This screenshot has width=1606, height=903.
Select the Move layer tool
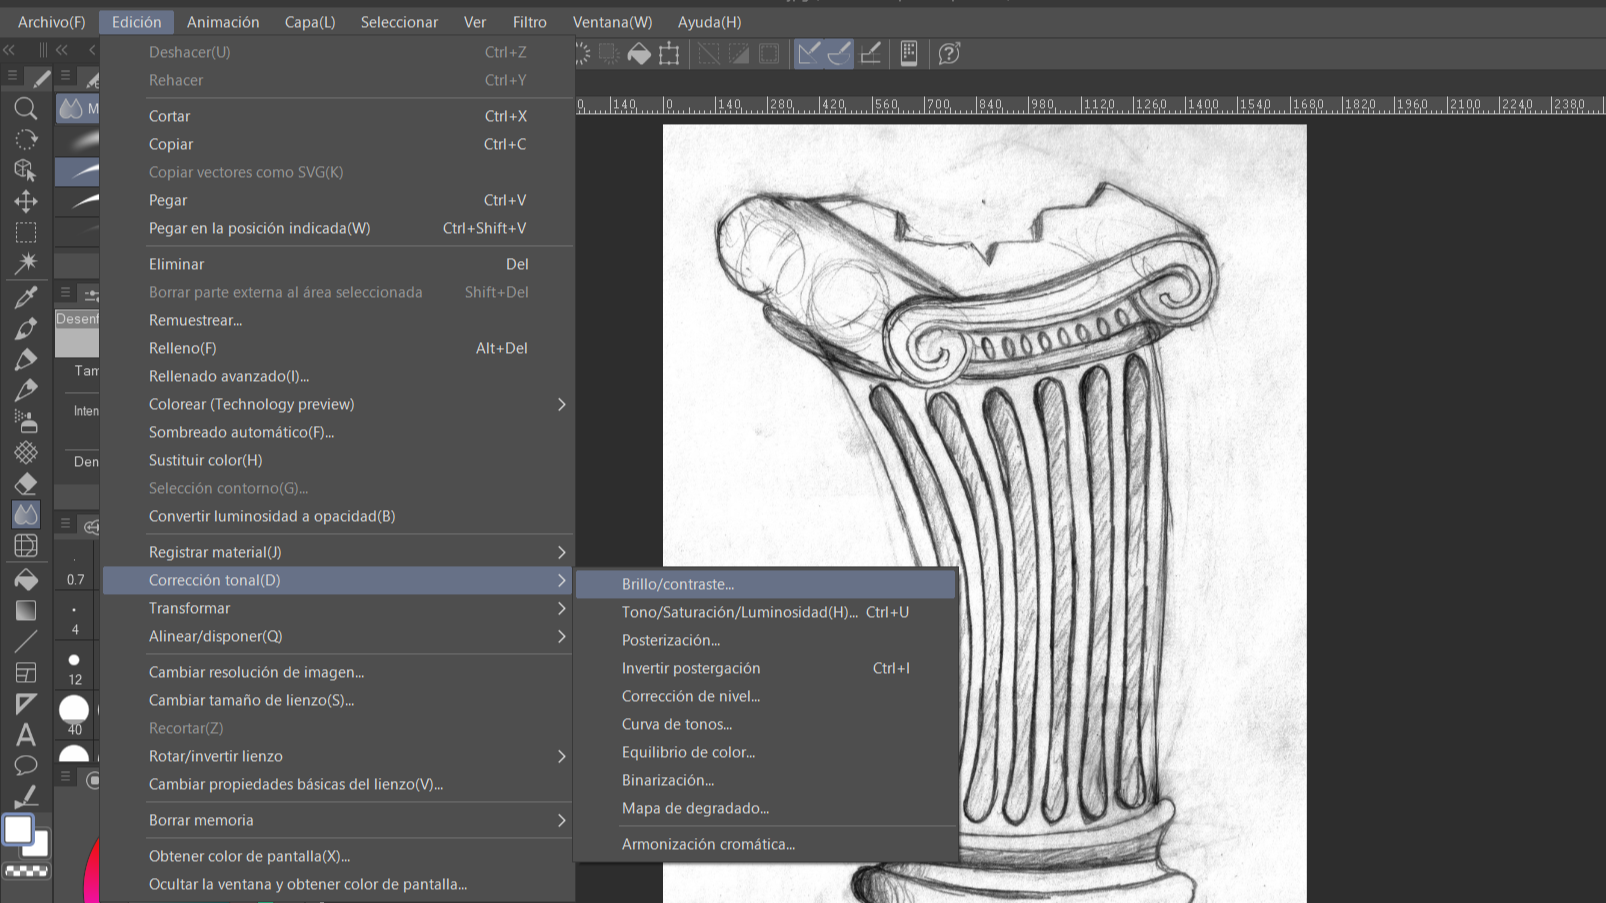(26, 201)
